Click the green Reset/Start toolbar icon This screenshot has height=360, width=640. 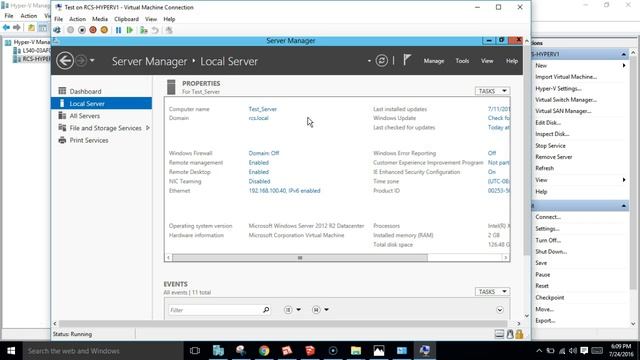[x=130, y=30]
